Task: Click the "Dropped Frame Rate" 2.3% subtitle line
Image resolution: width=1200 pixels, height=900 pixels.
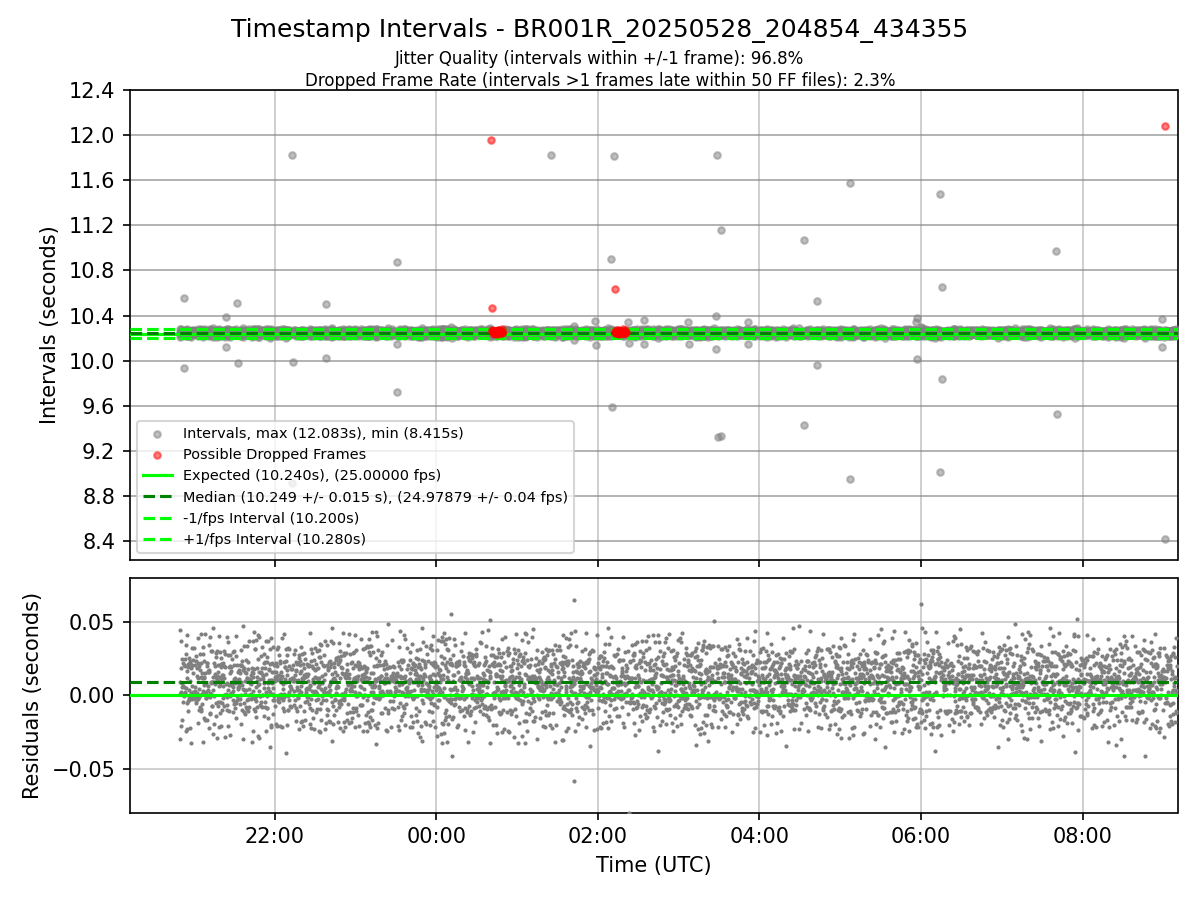Action: pos(599,80)
